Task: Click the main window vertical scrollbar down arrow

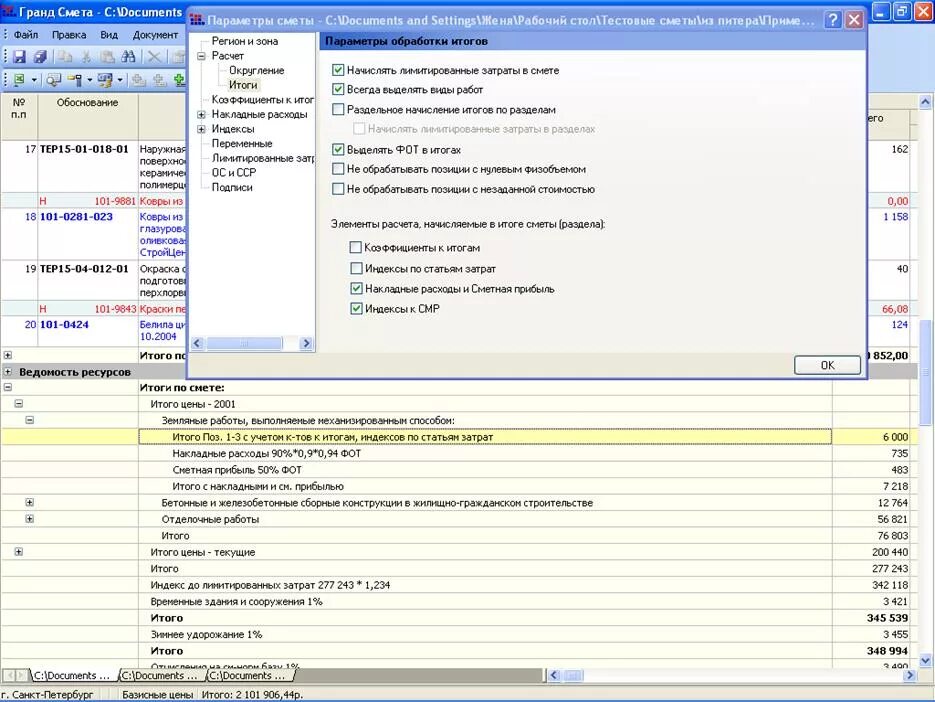Action: pyautogui.click(x=925, y=660)
